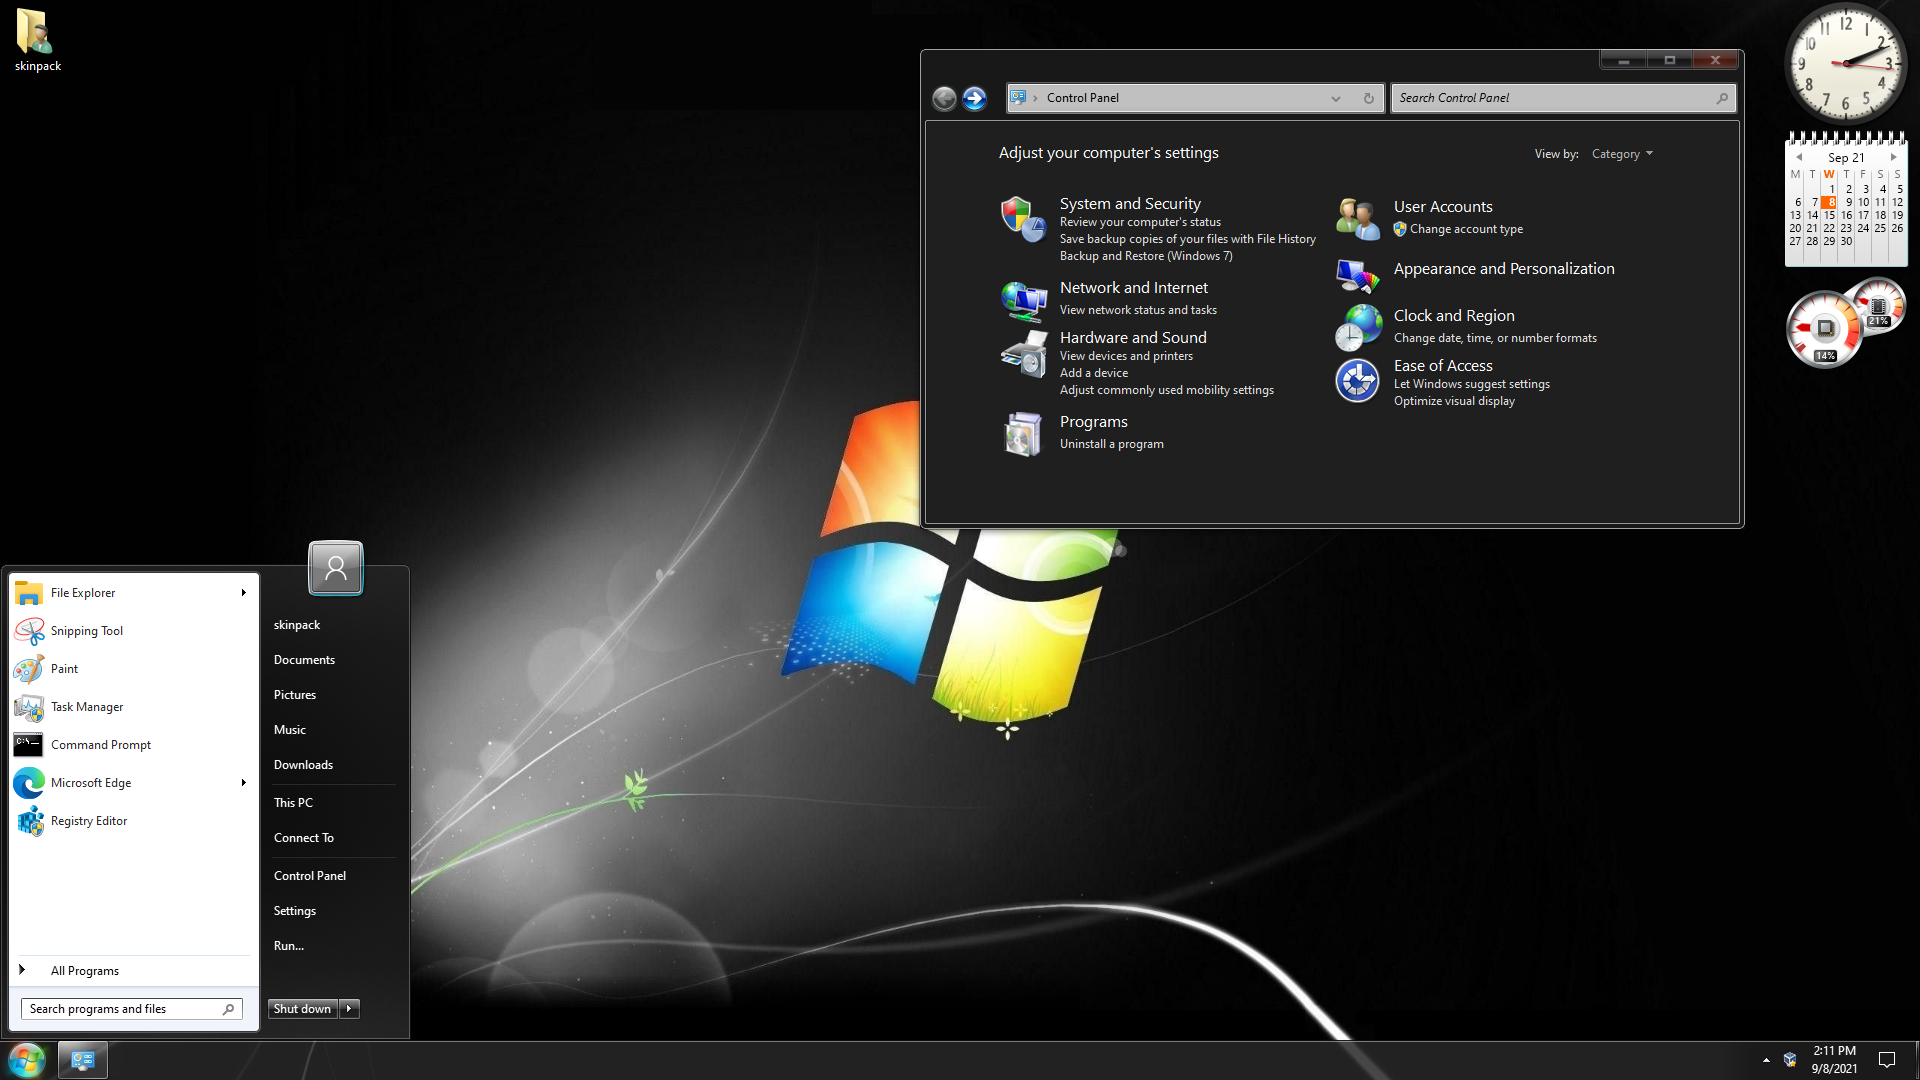Click the Shut down button
1920x1080 pixels.
[x=302, y=1009]
